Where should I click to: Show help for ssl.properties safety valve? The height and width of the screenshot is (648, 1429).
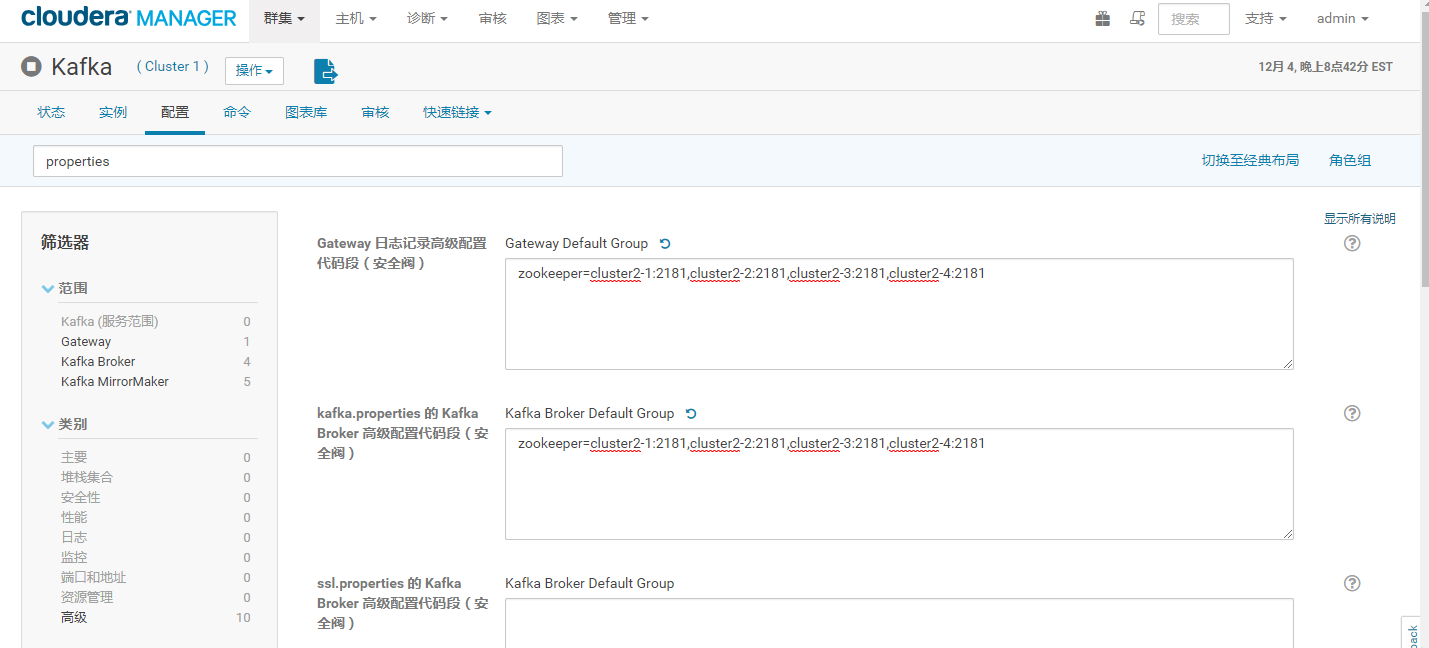[x=1352, y=583]
